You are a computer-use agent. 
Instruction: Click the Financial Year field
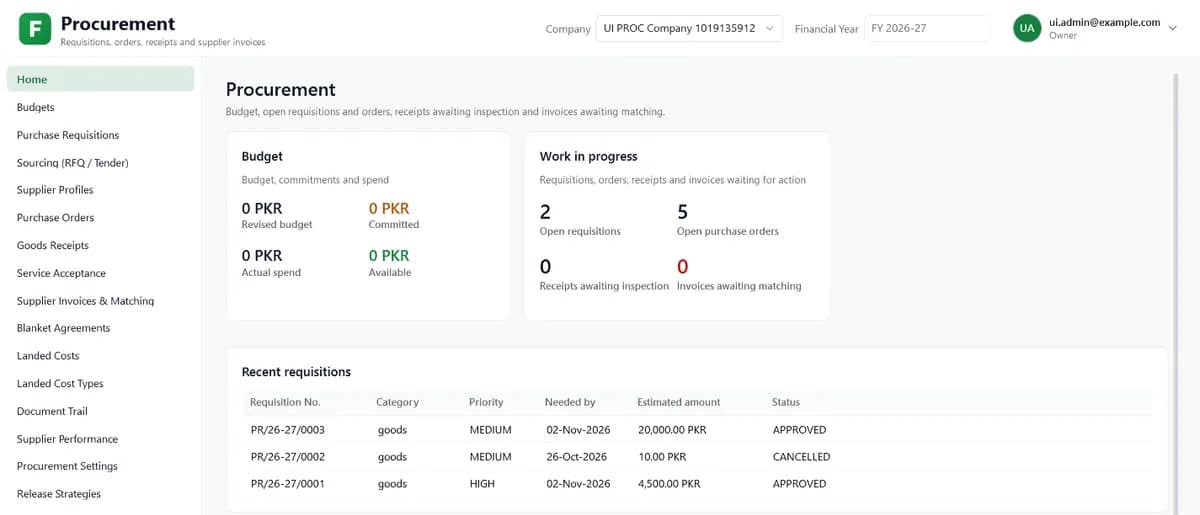pos(927,29)
